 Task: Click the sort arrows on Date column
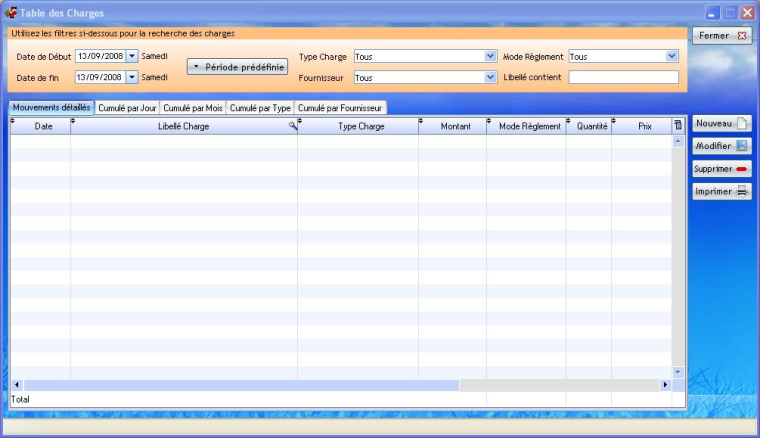13,121
